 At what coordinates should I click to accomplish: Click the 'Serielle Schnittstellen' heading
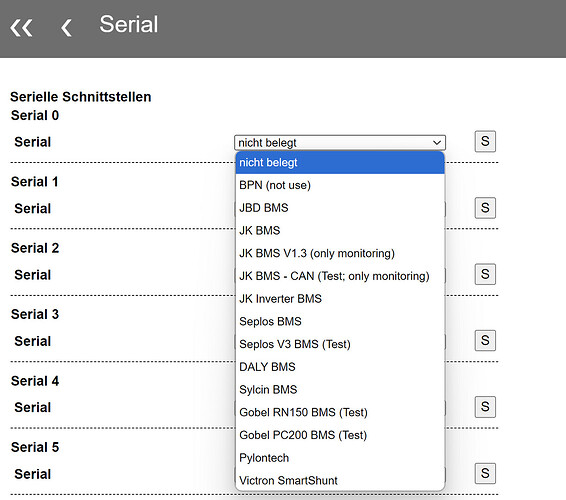click(80, 97)
